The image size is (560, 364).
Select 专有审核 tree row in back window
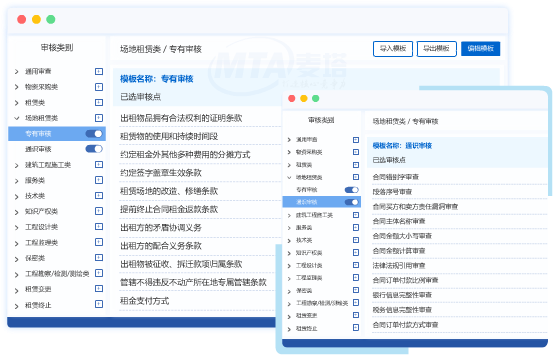pos(57,134)
